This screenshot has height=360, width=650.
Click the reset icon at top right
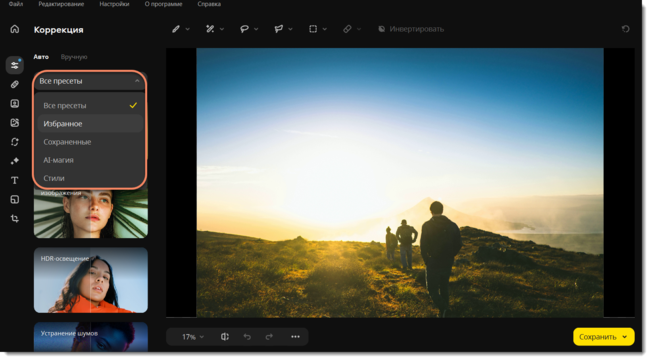pyautogui.click(x=626, y=29)
